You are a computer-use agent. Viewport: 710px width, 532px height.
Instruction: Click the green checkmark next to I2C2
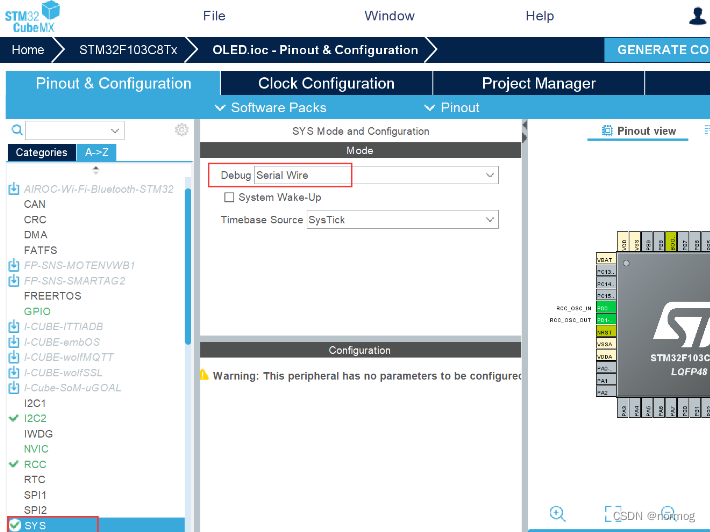(x=14, y=418)
